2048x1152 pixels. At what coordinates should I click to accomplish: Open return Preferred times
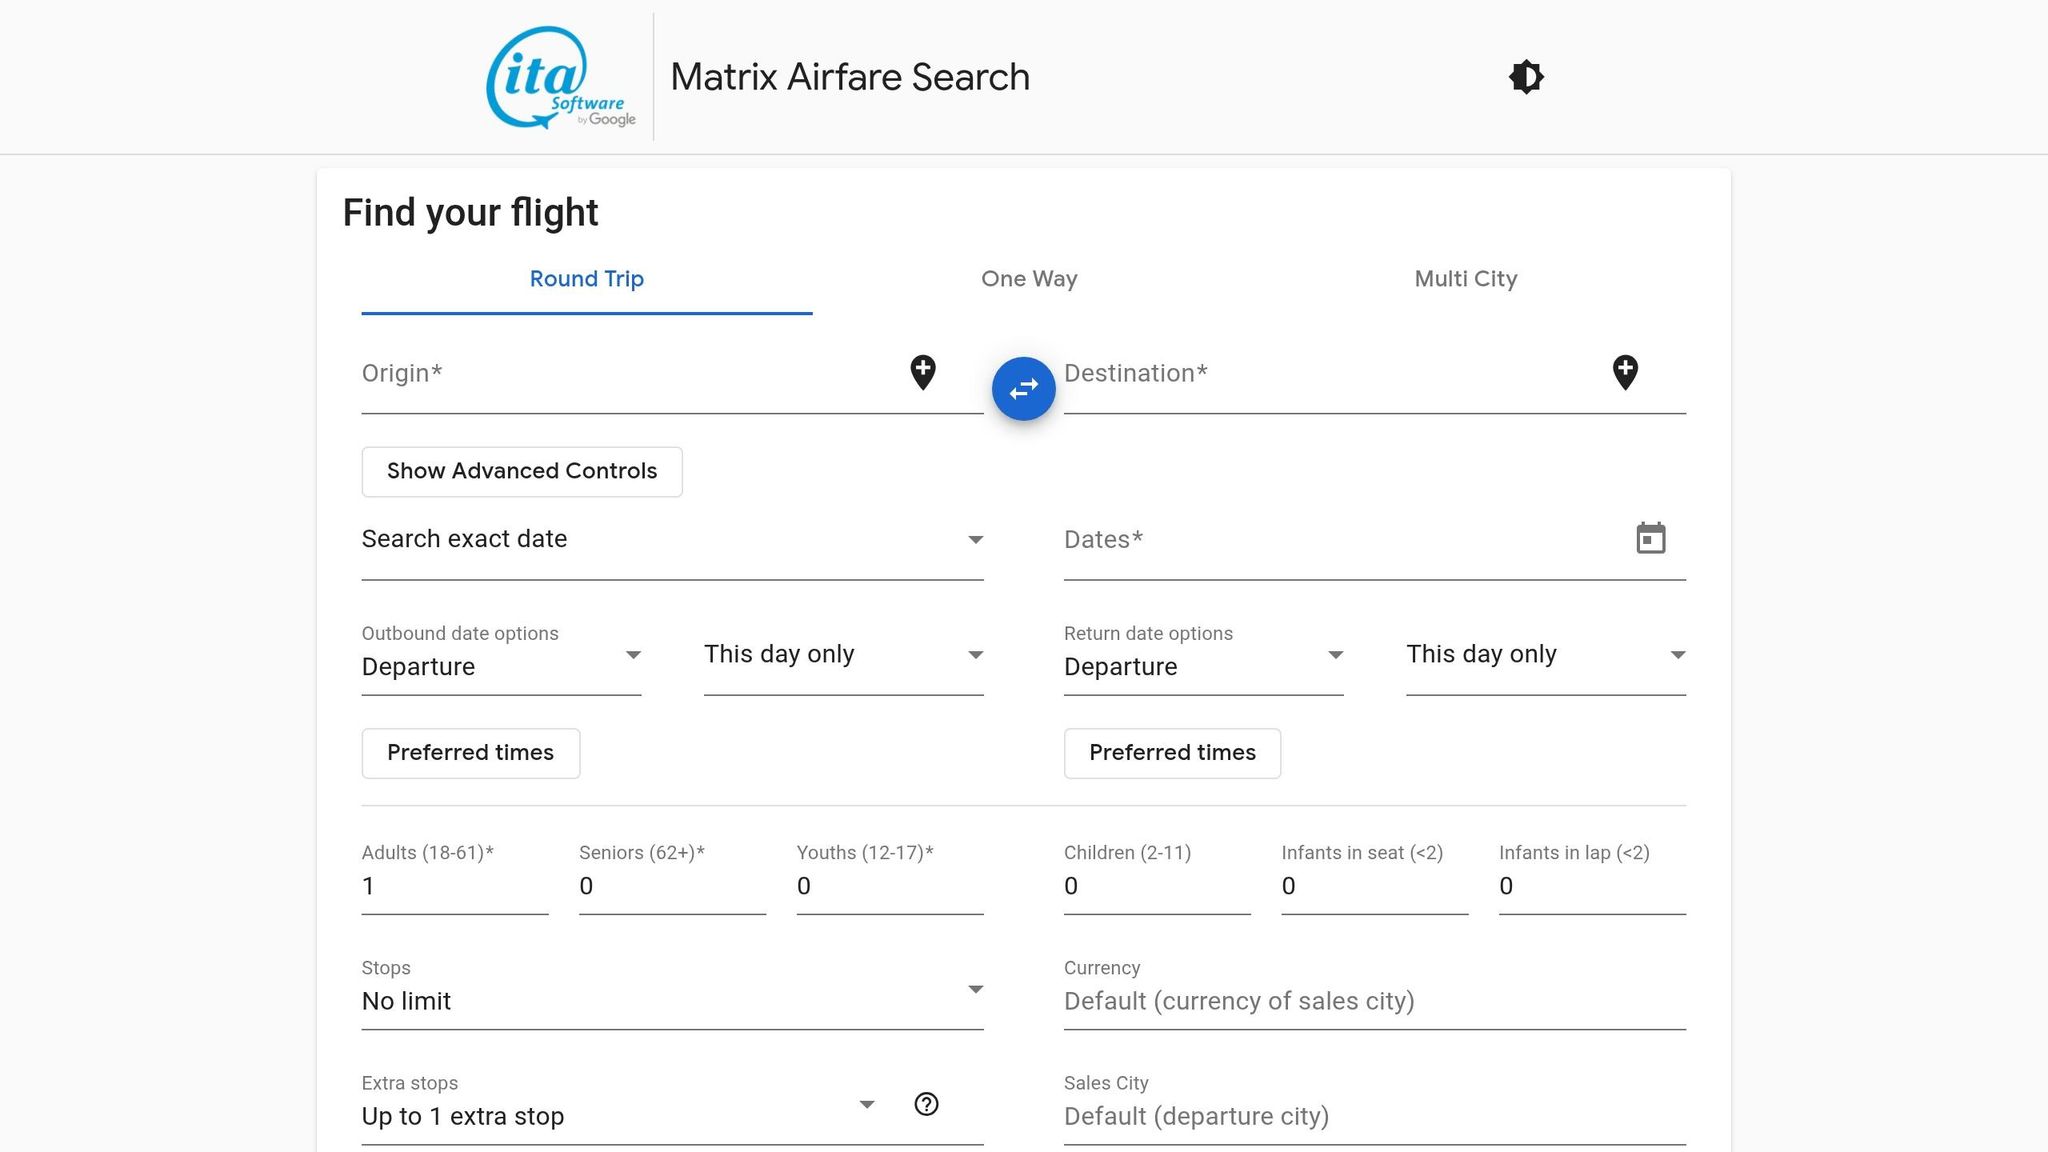coord(1172,753)
